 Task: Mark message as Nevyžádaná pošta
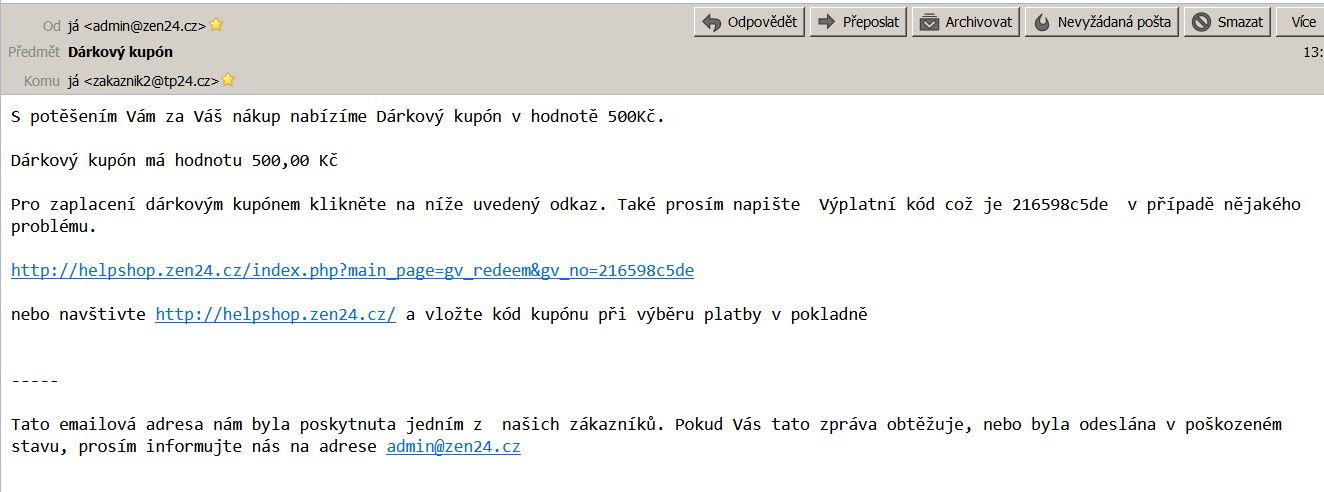pyautogui.click(x=1102, y=22)
